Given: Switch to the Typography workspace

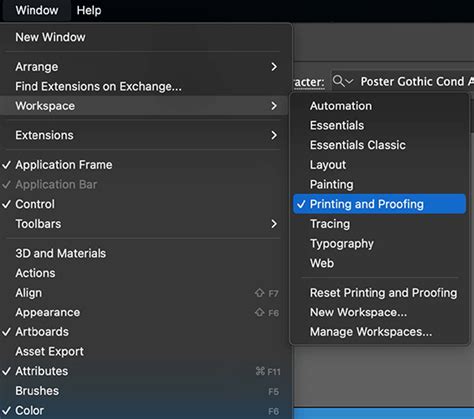Looking at the screenshot, I should click(379, 243).
